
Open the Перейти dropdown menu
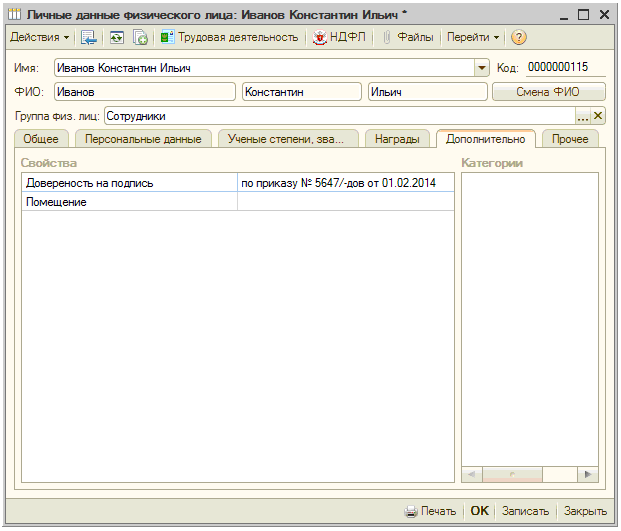coord(473,37)
